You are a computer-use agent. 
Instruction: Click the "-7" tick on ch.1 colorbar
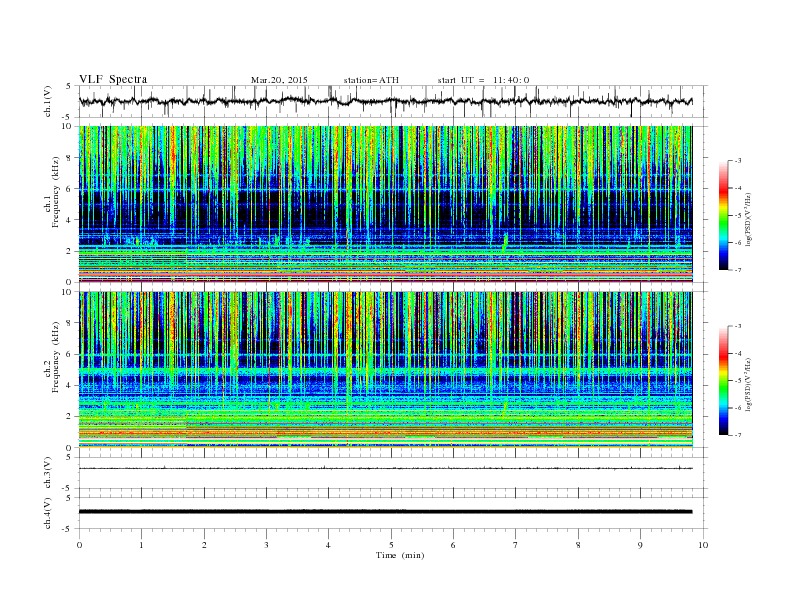[738, 270]
